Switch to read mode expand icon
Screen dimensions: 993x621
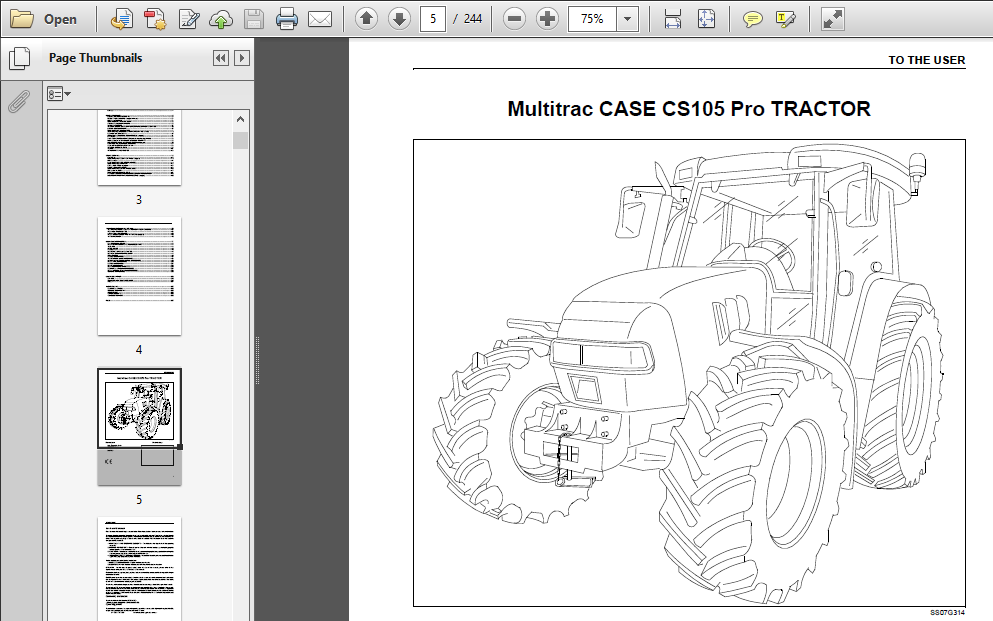(832, 19)
